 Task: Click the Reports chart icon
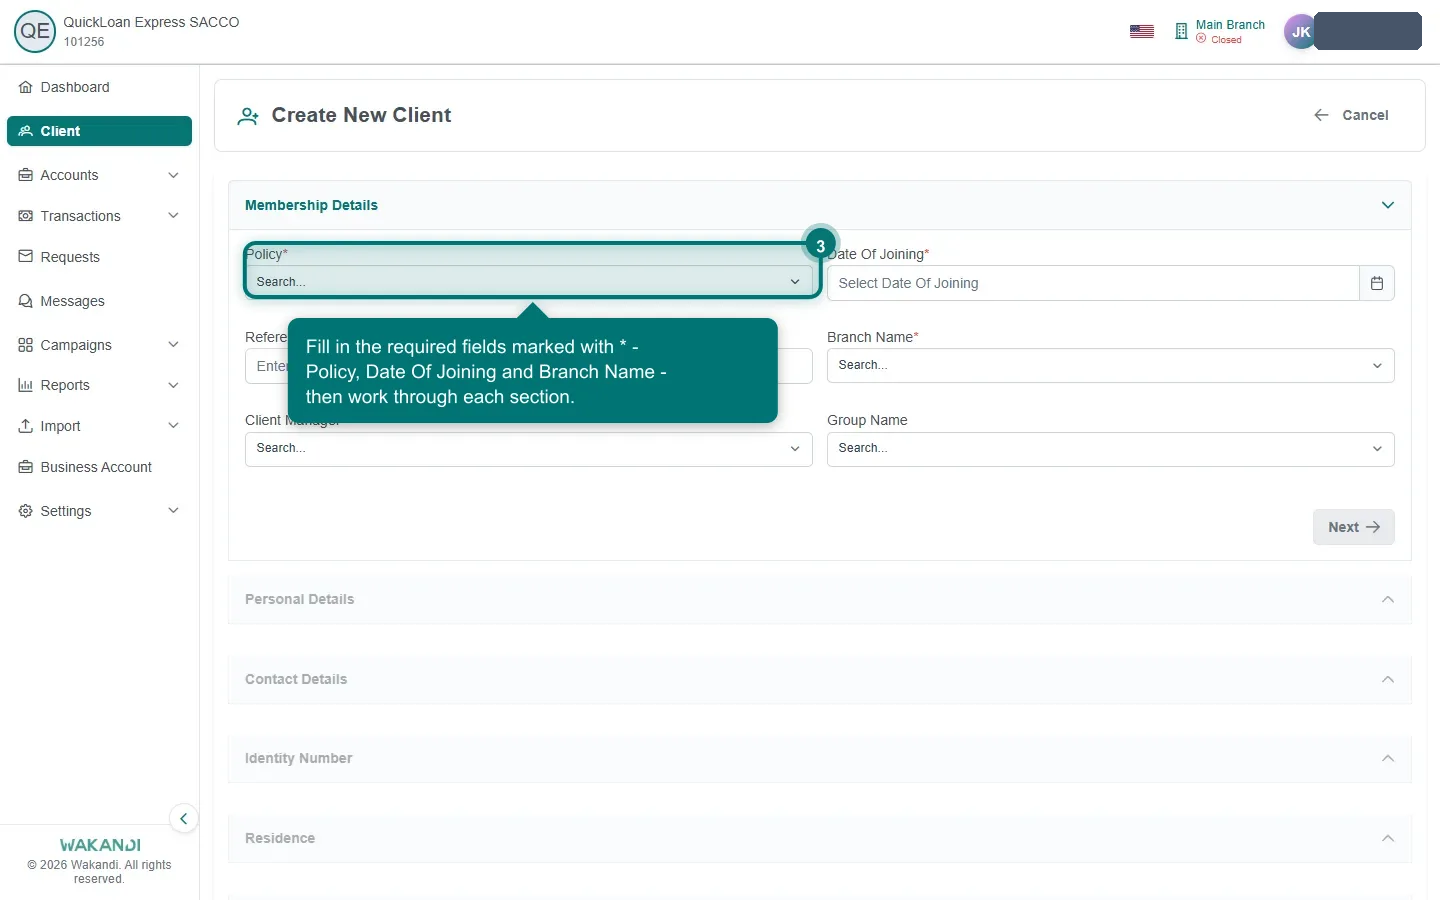coord(26,385)
